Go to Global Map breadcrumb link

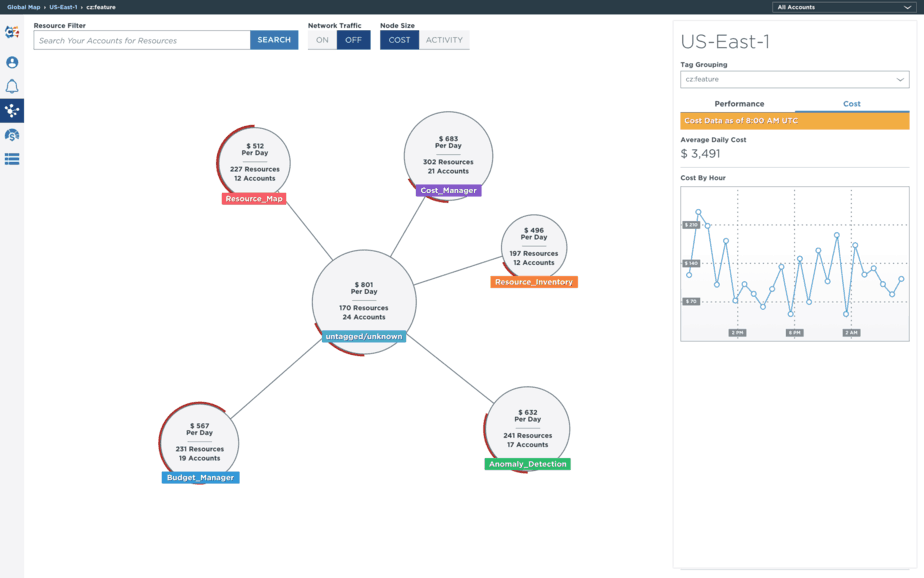24,7
